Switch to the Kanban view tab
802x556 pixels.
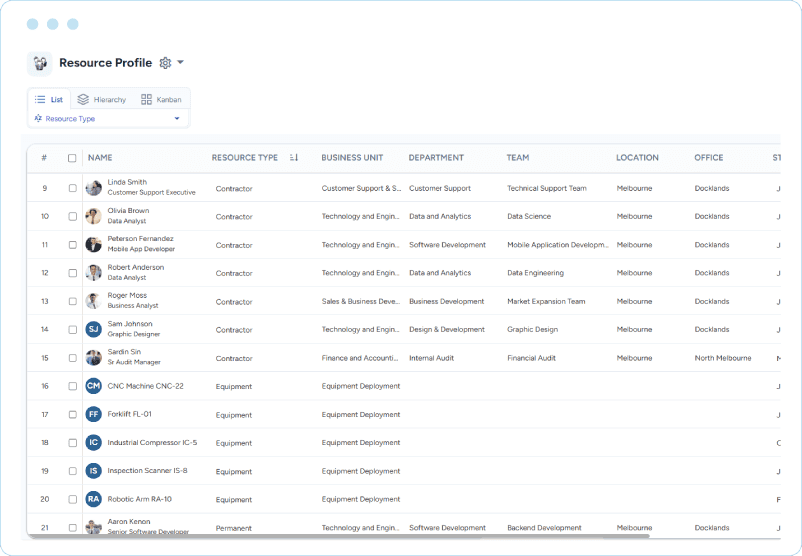(x=161, y=99)
